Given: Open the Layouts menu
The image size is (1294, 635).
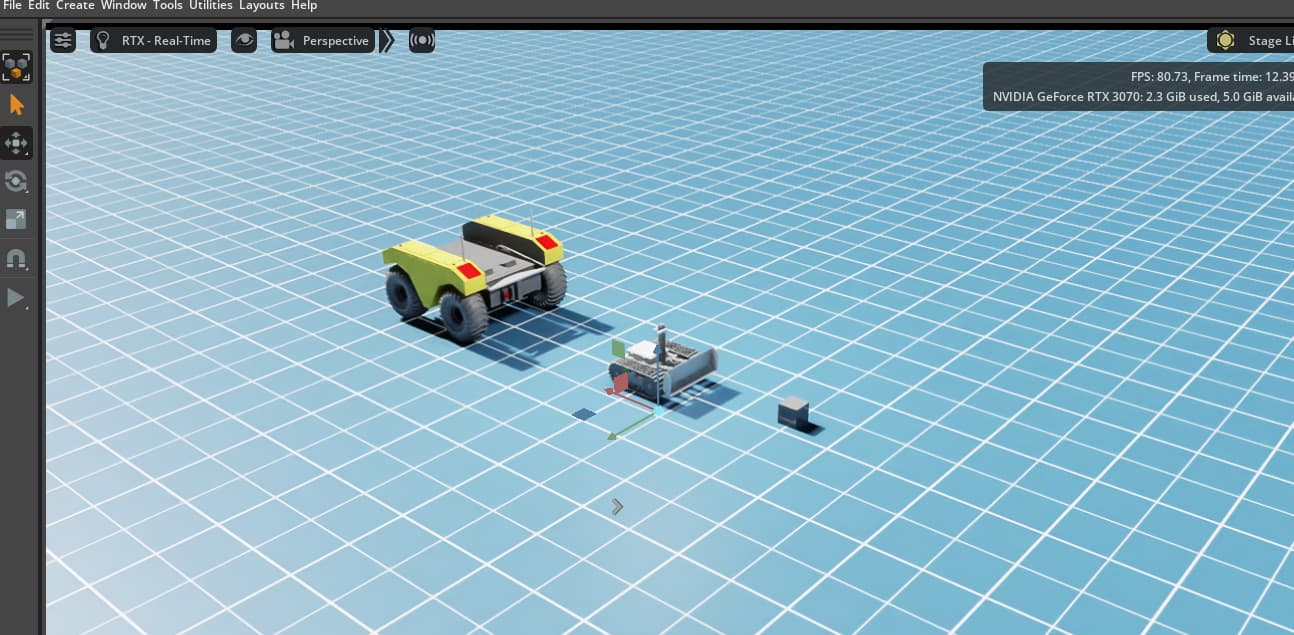Looking at the screenshot, I should pos(261,6).
